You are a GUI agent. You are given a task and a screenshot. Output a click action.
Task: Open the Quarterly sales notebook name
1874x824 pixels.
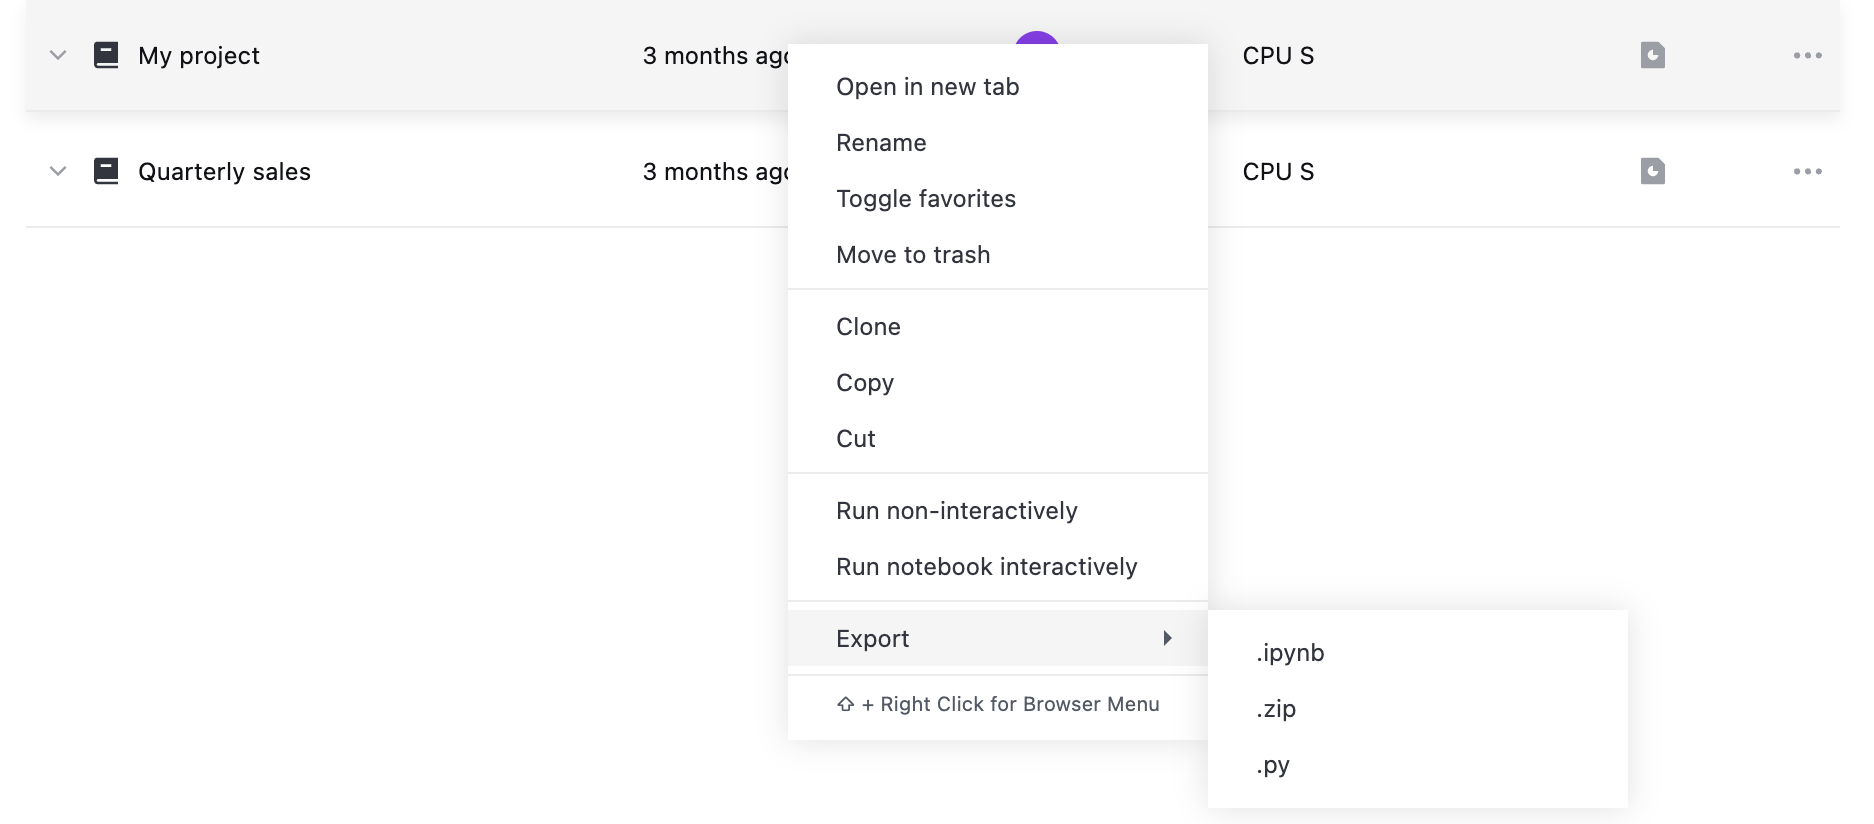click(x=224, y=172)
